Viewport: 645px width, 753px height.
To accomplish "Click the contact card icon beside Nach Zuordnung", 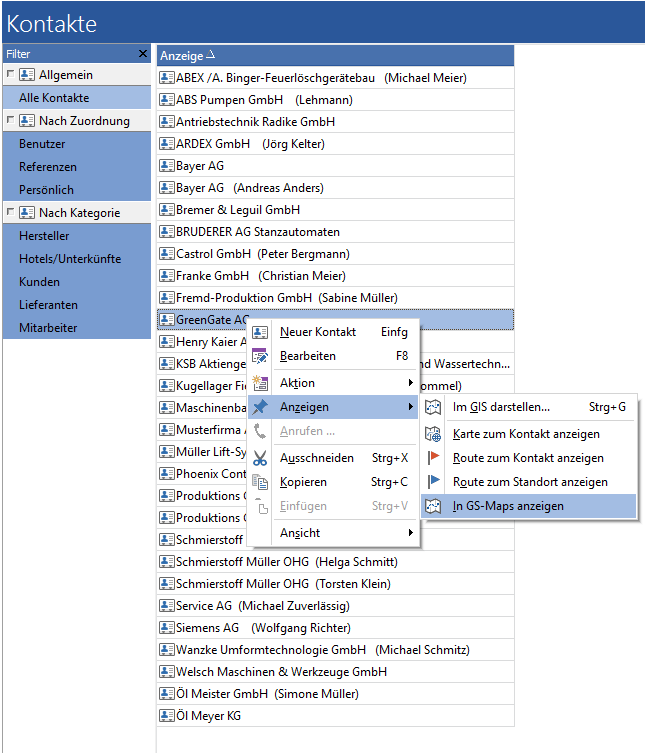I will tap(27, 121).
